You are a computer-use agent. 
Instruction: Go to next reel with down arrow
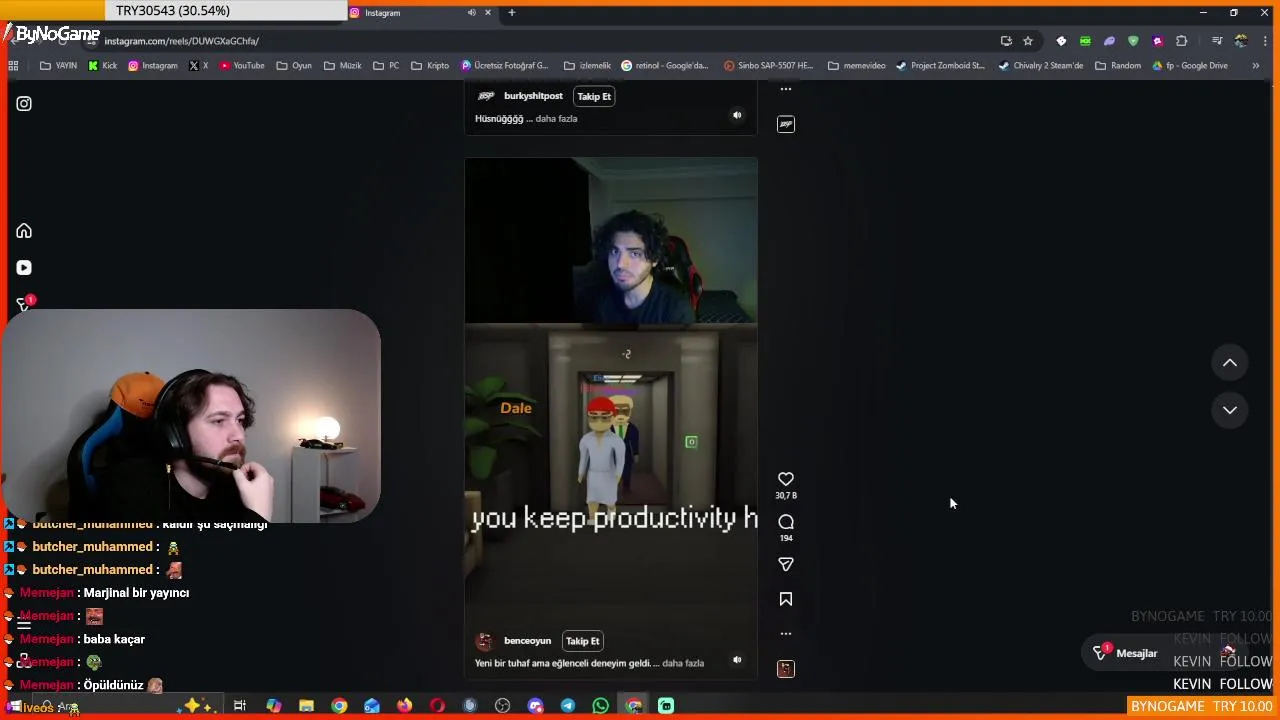point(1230,410)
